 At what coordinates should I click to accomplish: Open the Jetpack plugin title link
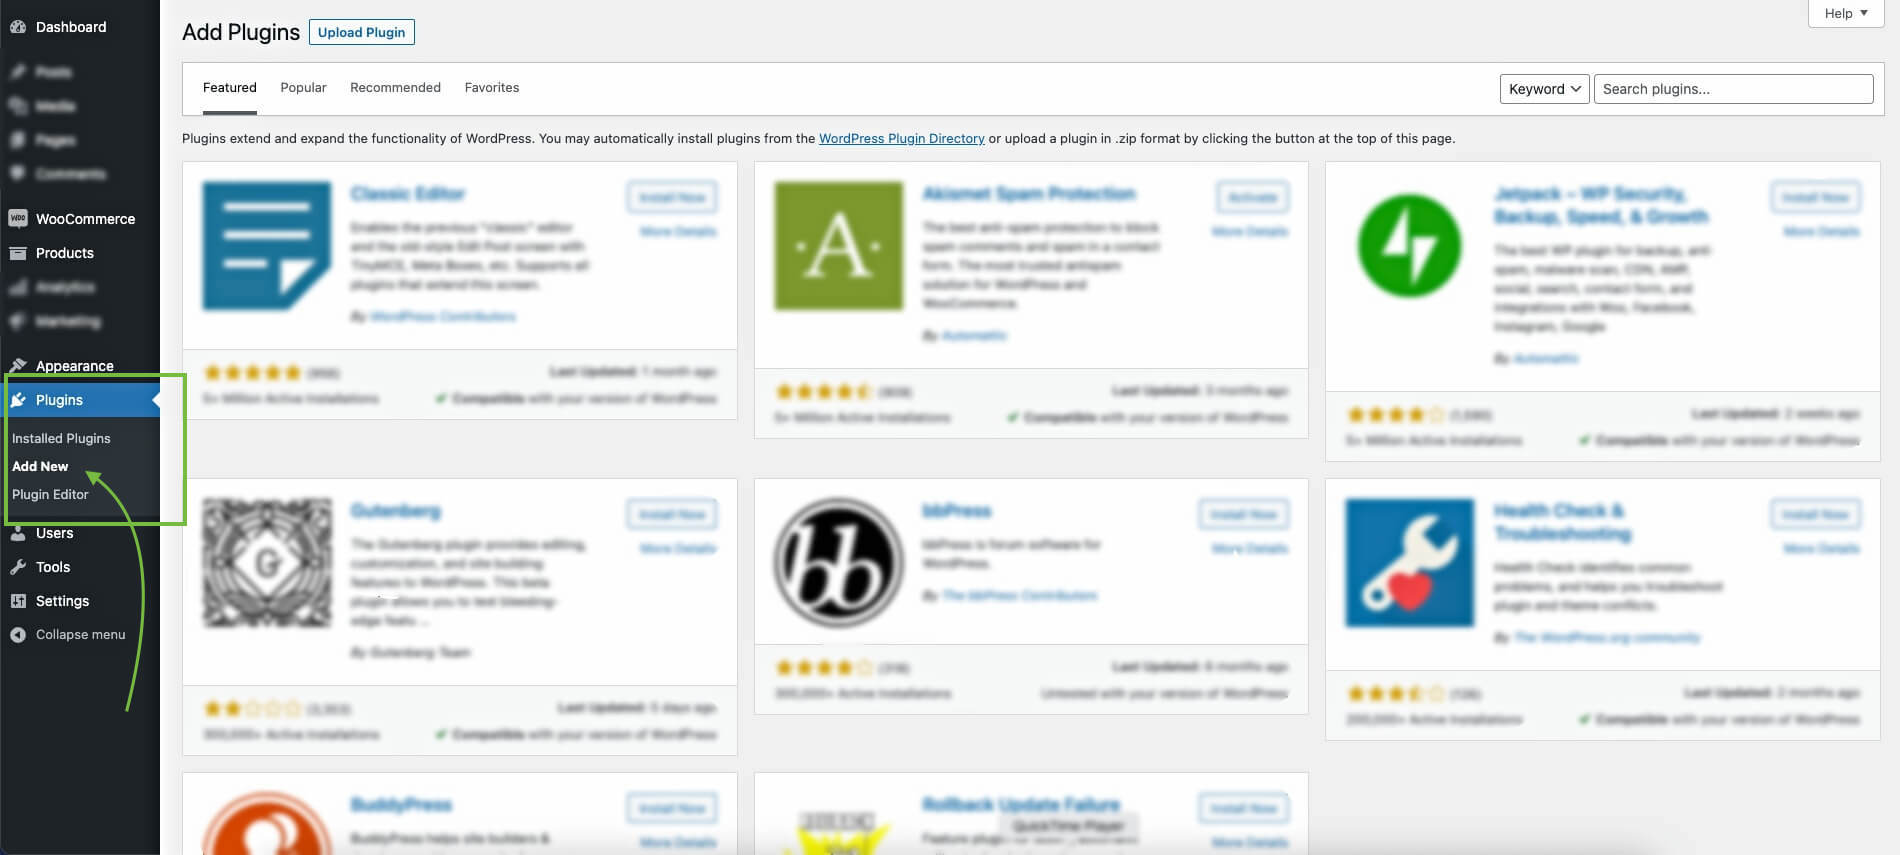point(1601,205)
